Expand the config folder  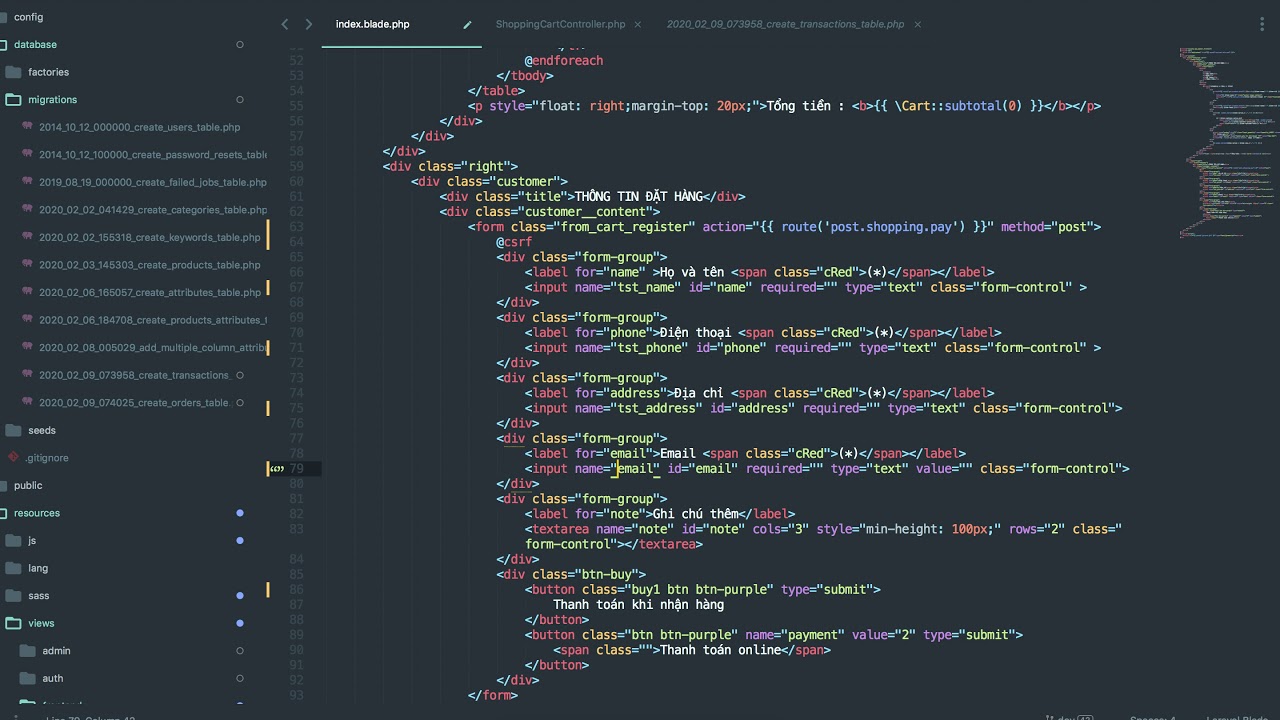click(x=28, y=17)
